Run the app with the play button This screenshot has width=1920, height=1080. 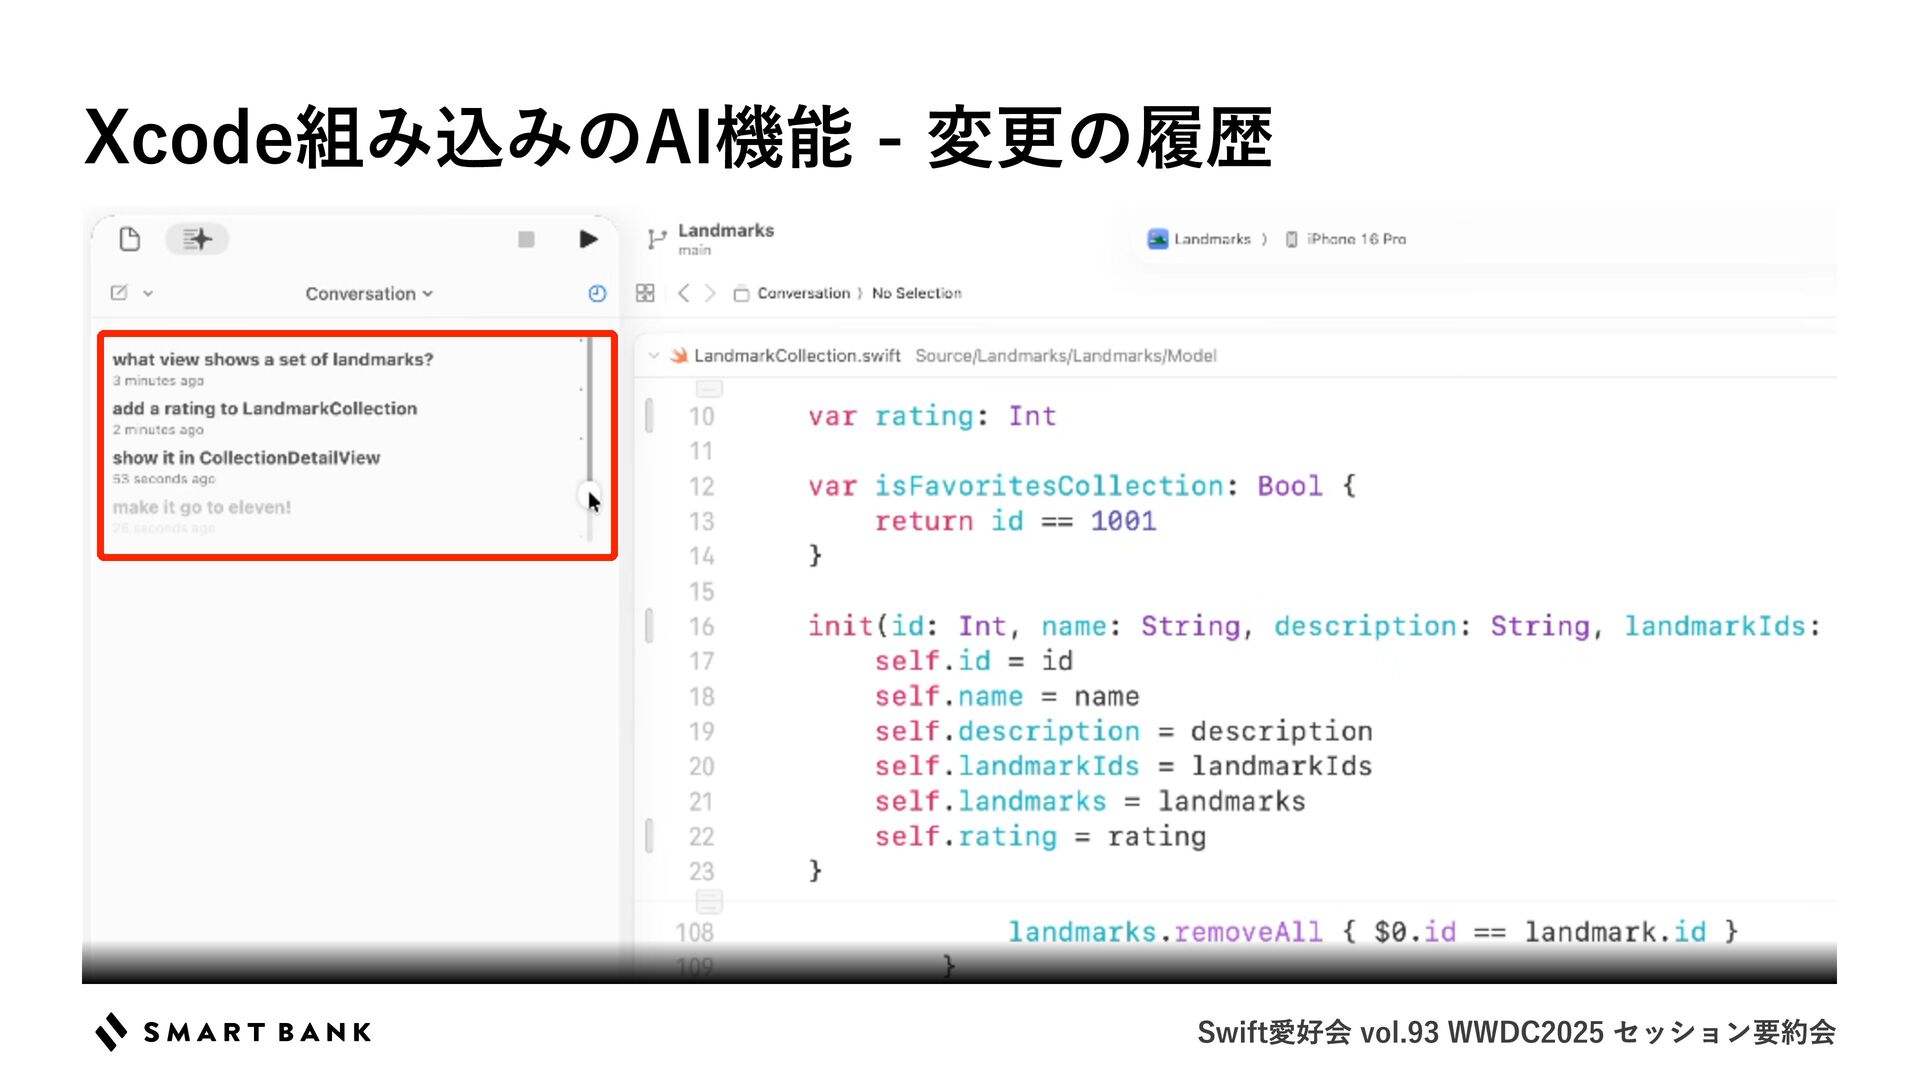(x=588, y=239)
